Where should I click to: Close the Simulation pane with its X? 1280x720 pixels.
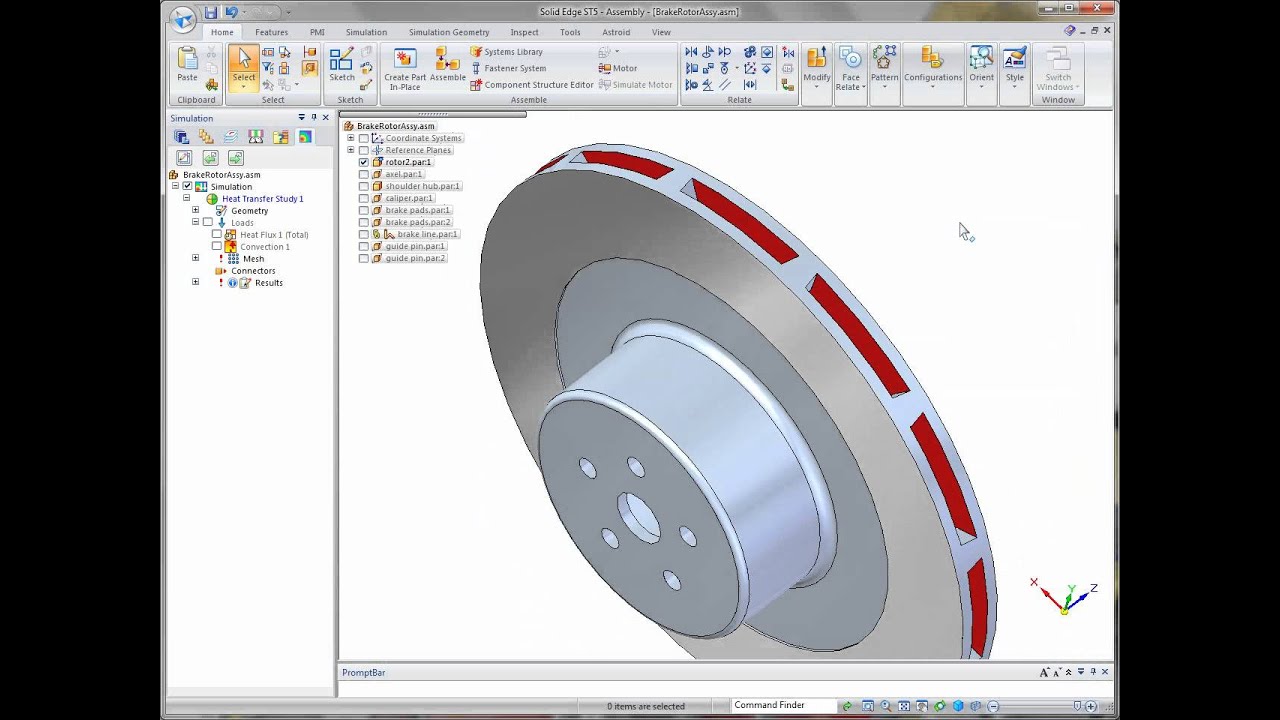pos(325,118)
